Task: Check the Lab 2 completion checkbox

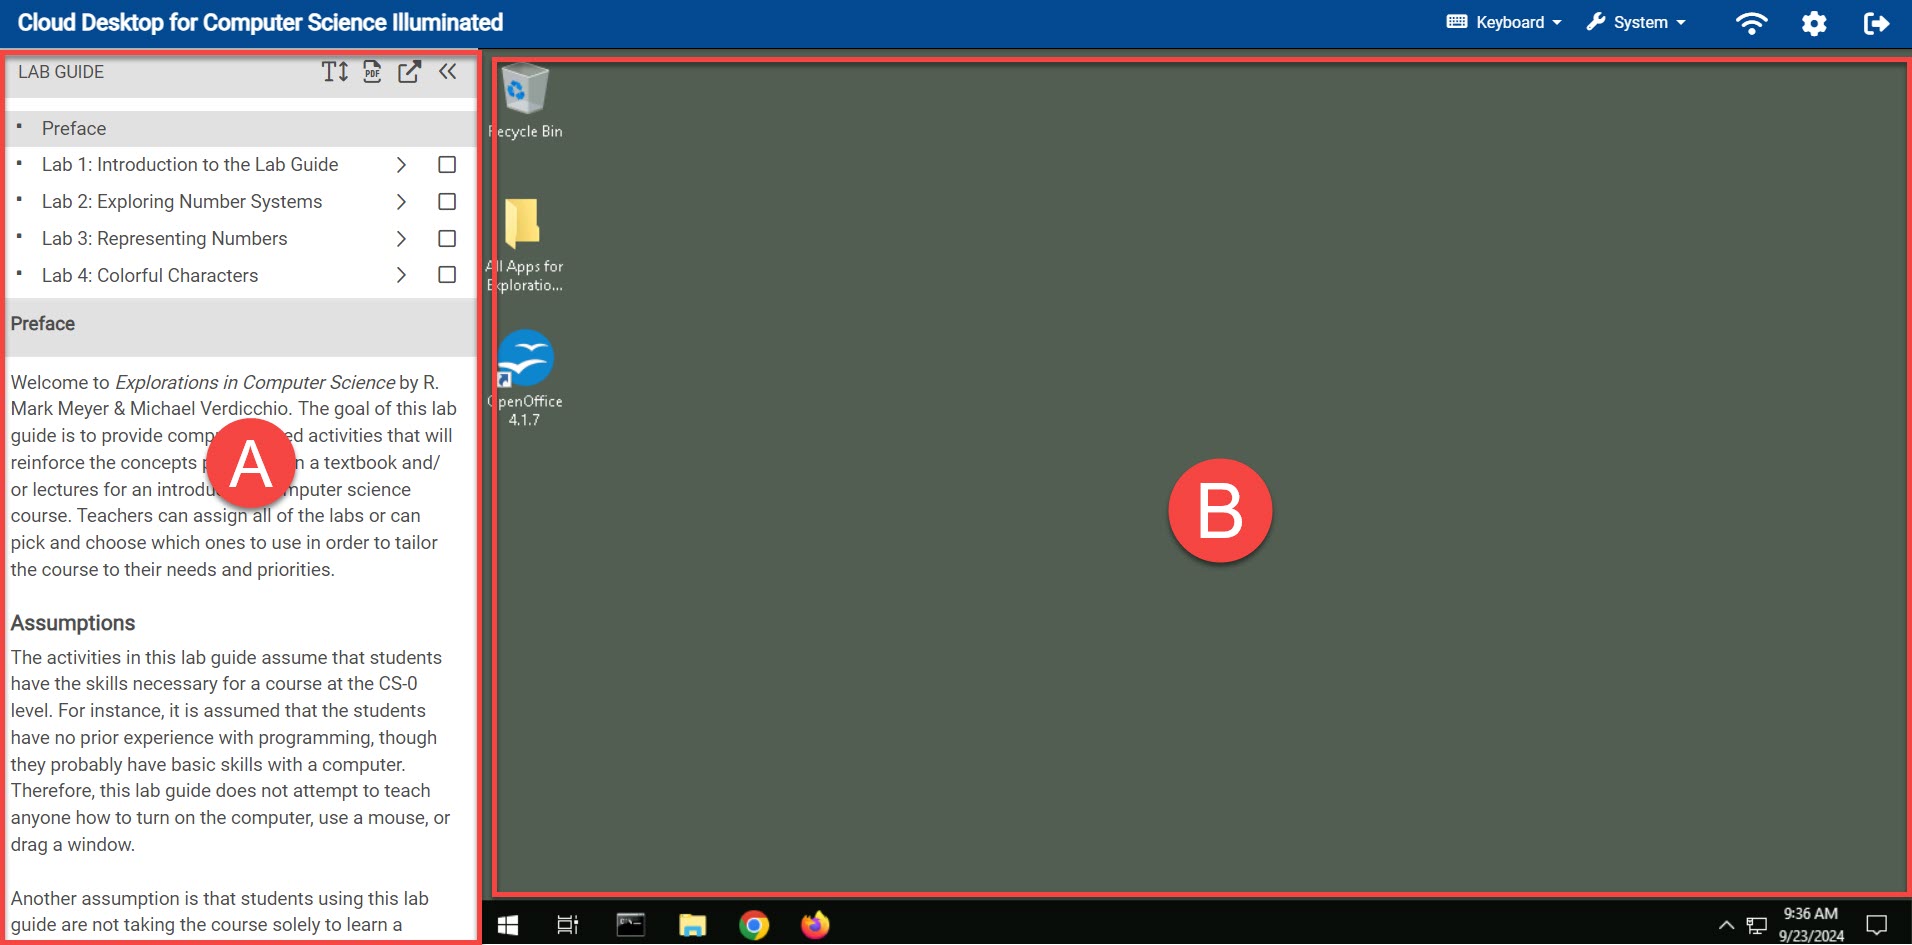Action: pos(446,201)
